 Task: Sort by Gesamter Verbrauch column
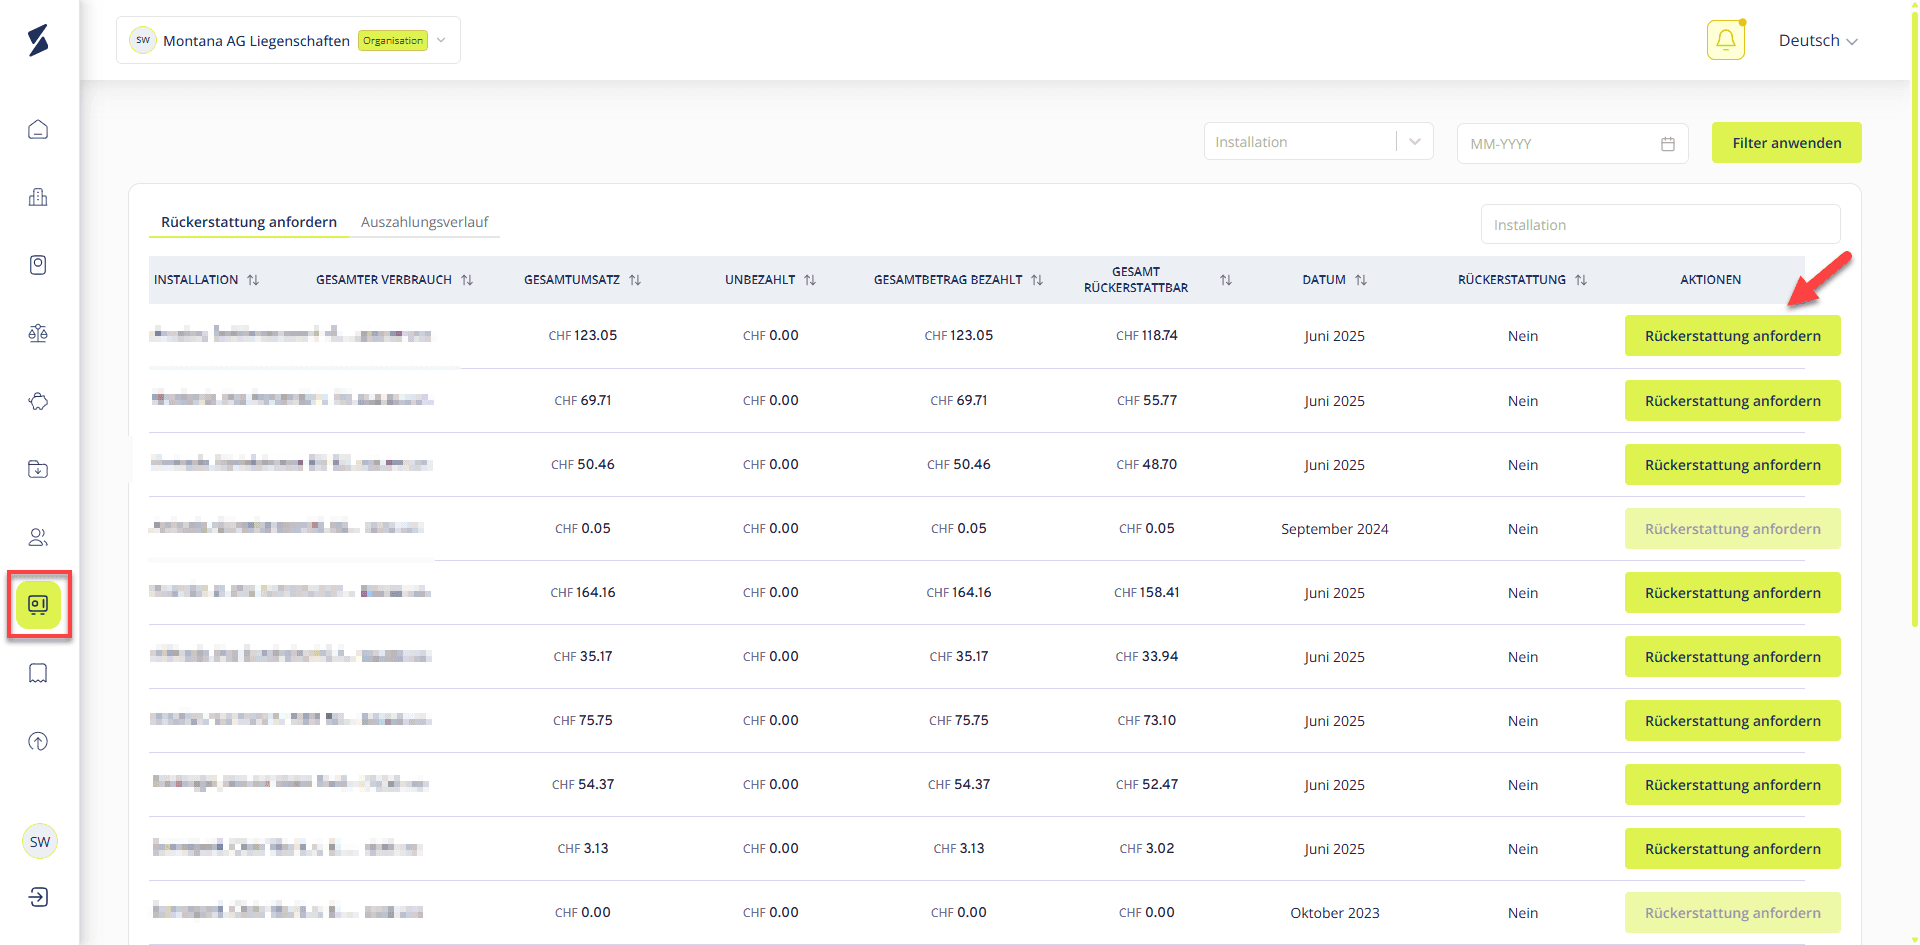tap(467, 280)
